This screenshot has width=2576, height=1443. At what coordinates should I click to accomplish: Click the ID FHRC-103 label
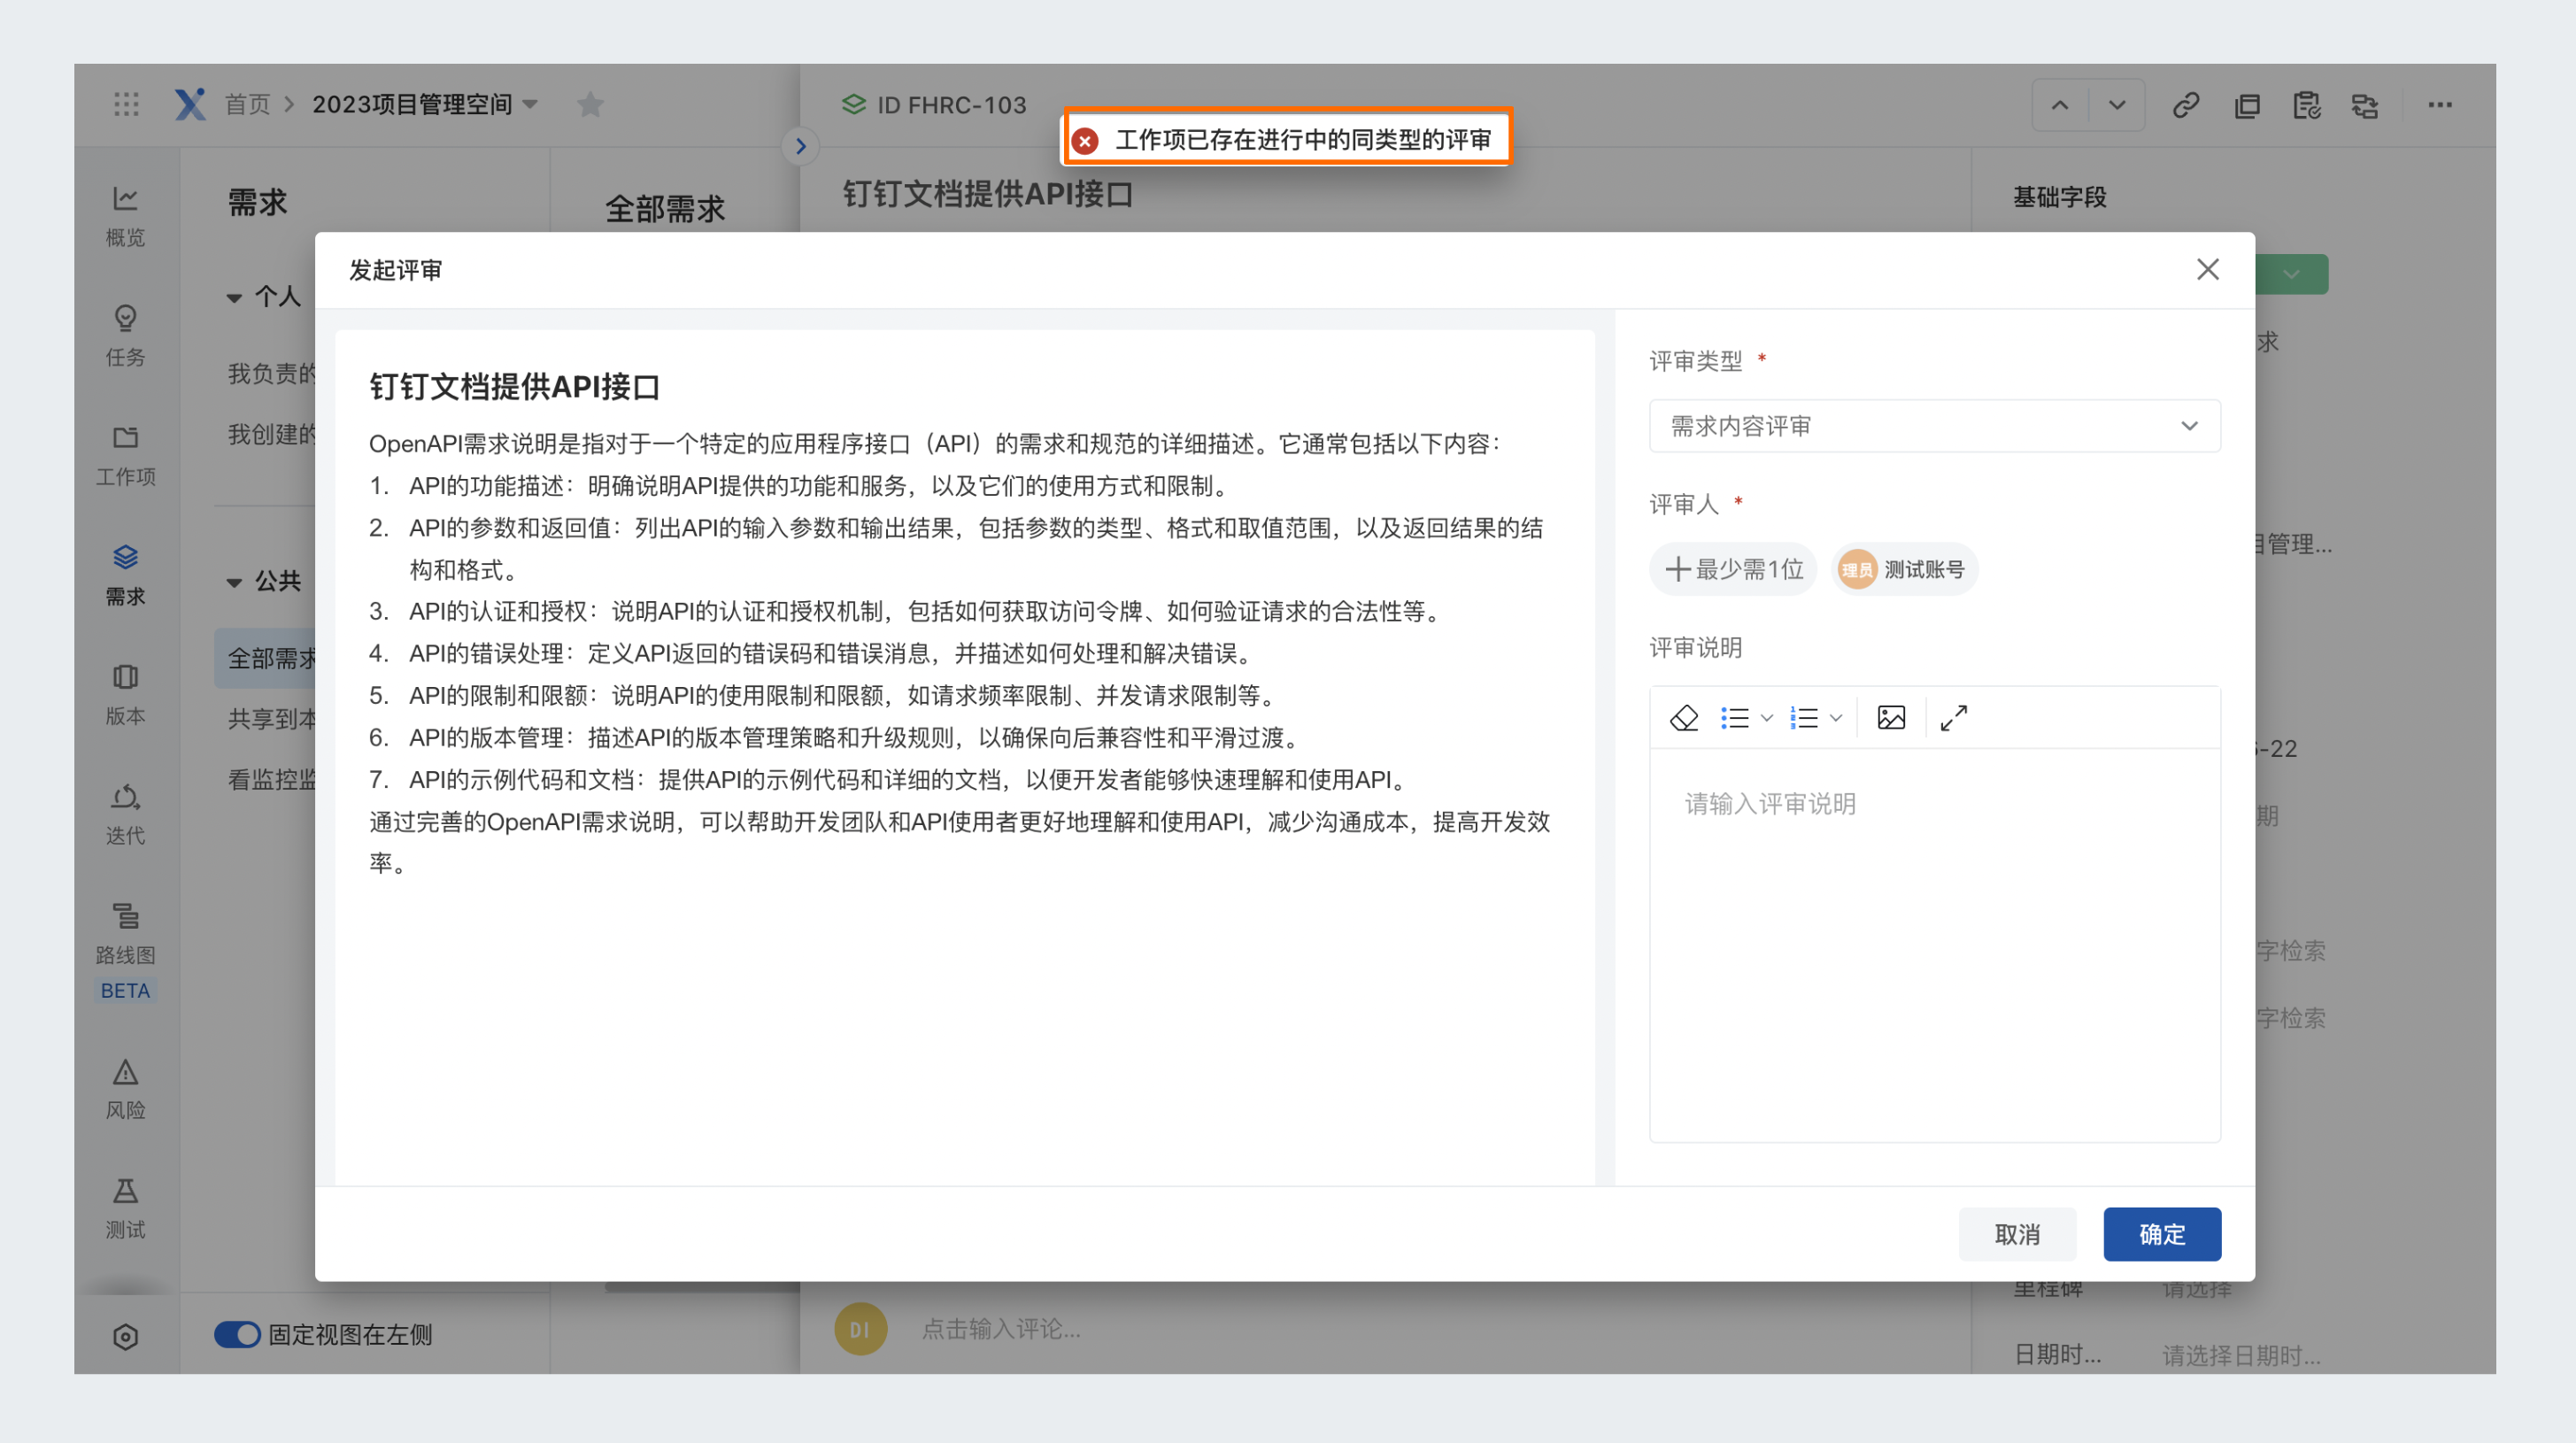(x=951, y=105)
